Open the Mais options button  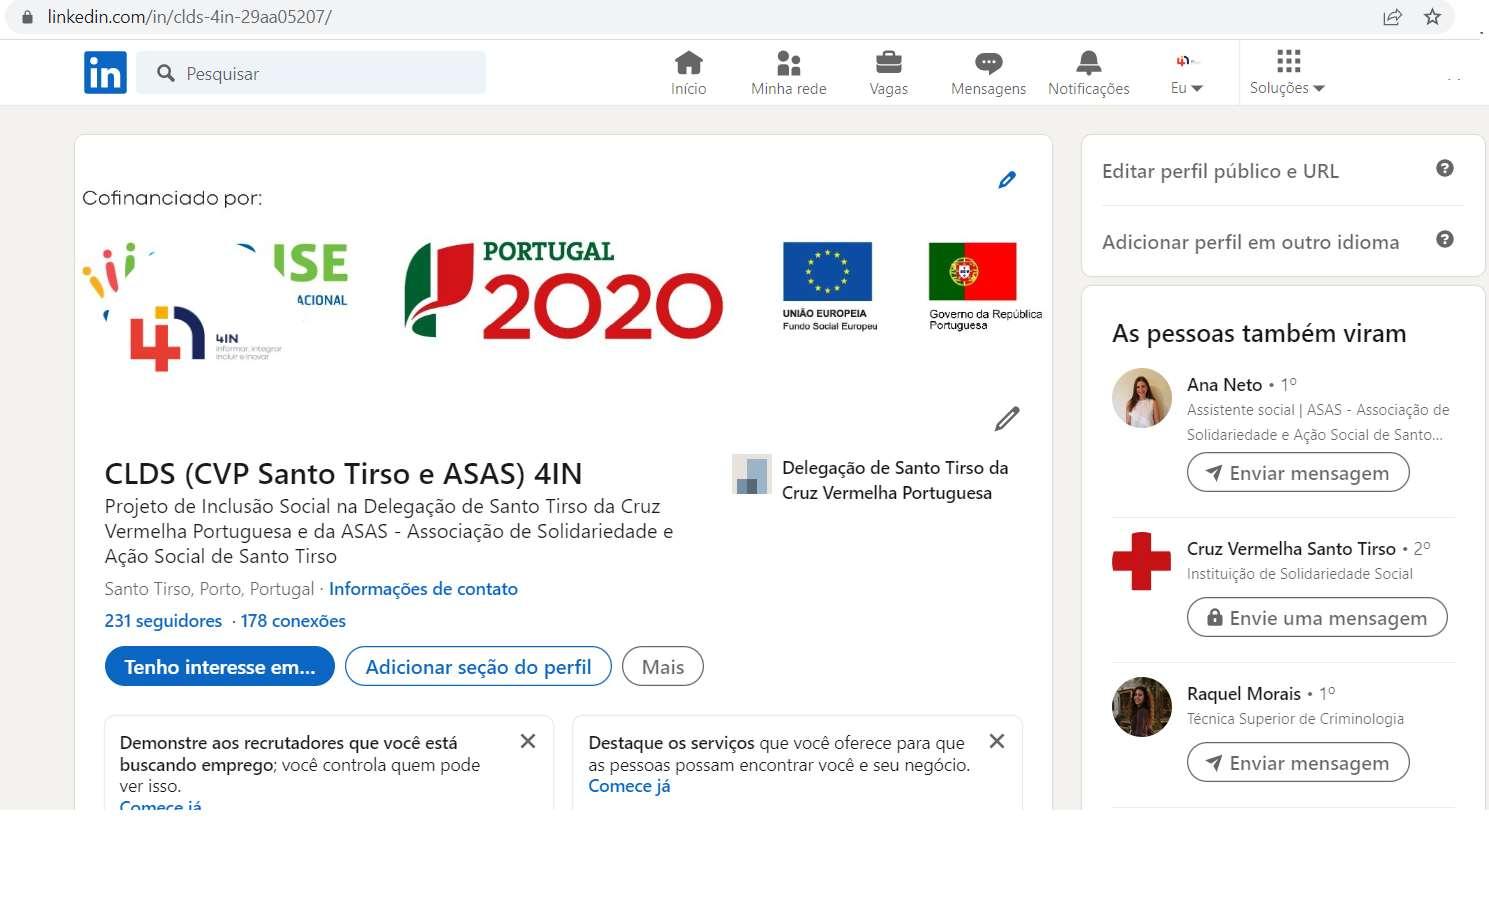pyautogui.click(x=663, y=667)
